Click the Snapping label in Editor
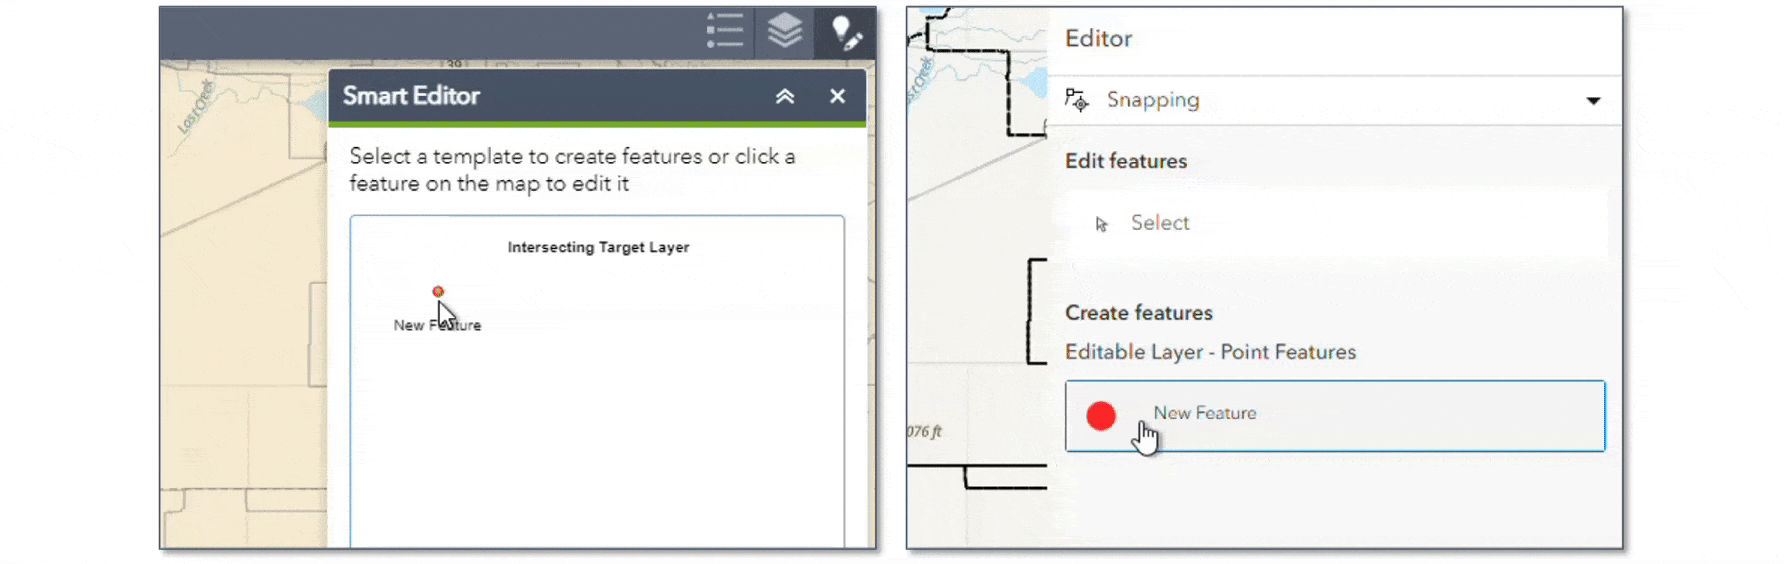 point(1153,99)
